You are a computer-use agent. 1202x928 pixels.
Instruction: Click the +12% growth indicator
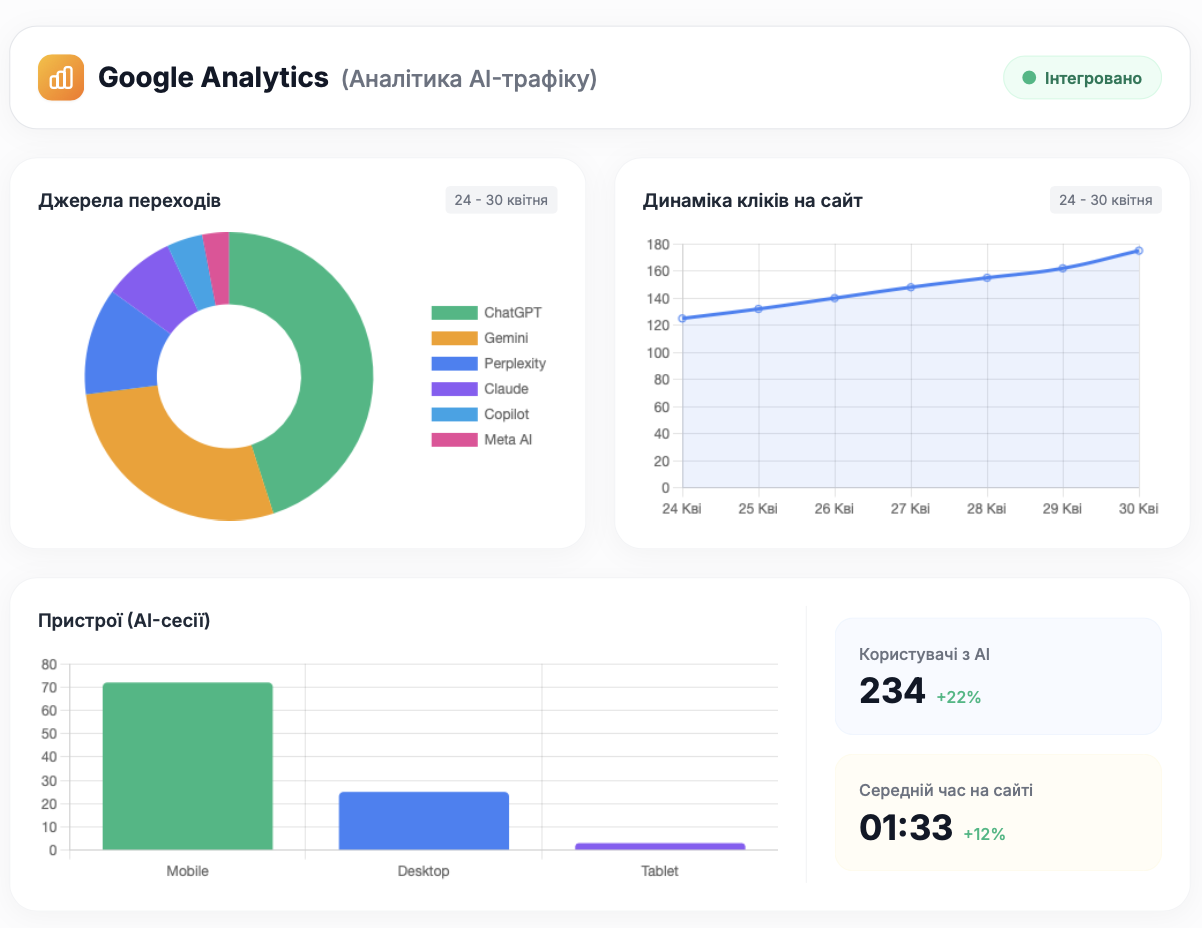pyautogui.click(x=984, y=833)
